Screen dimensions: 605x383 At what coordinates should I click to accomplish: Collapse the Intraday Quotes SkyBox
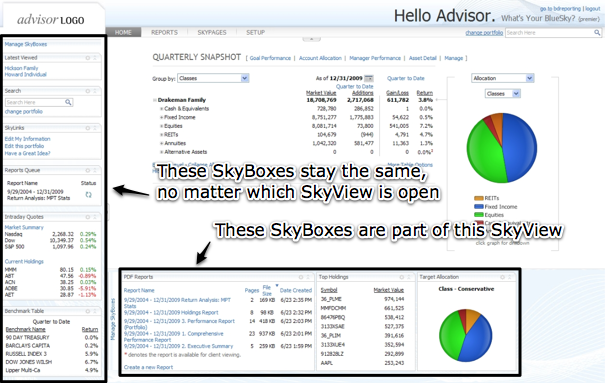pos(95,217)
